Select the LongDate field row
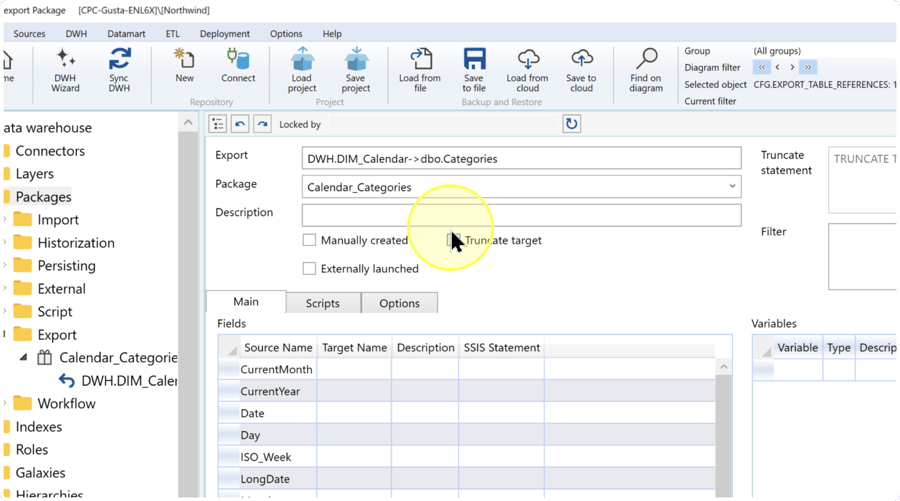 [467, 479]
